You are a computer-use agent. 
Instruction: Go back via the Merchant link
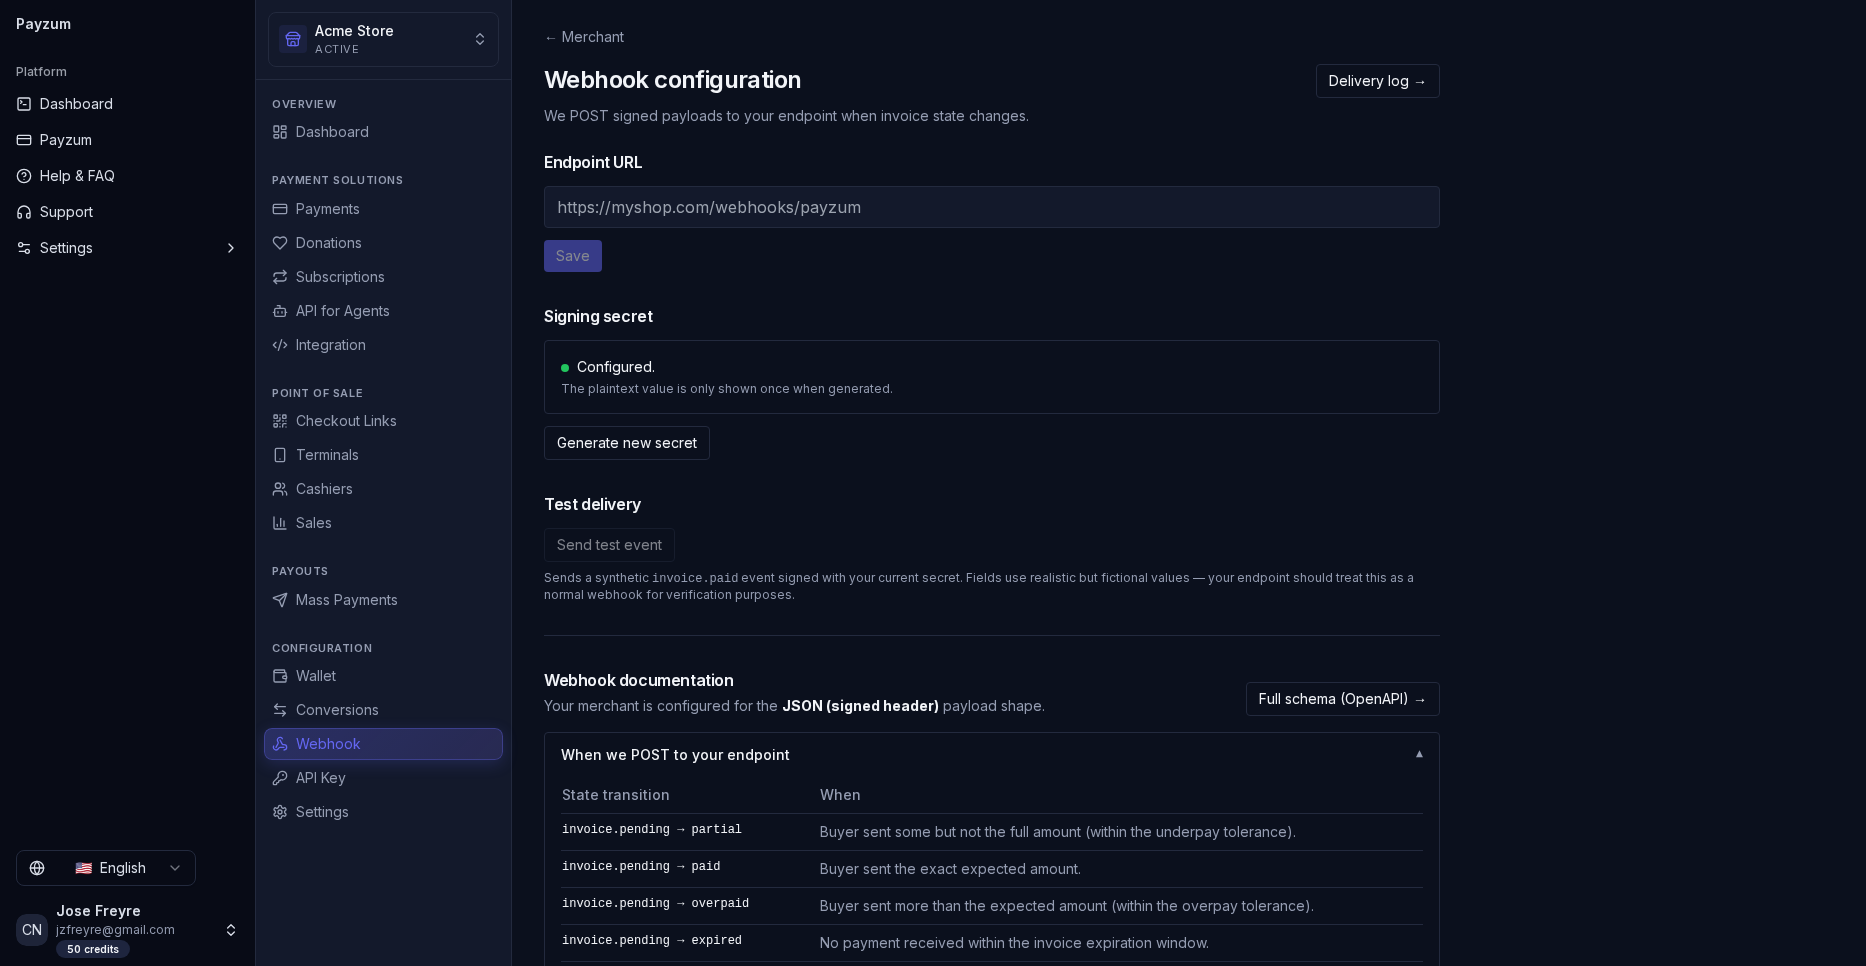click(x=584, y=37)
